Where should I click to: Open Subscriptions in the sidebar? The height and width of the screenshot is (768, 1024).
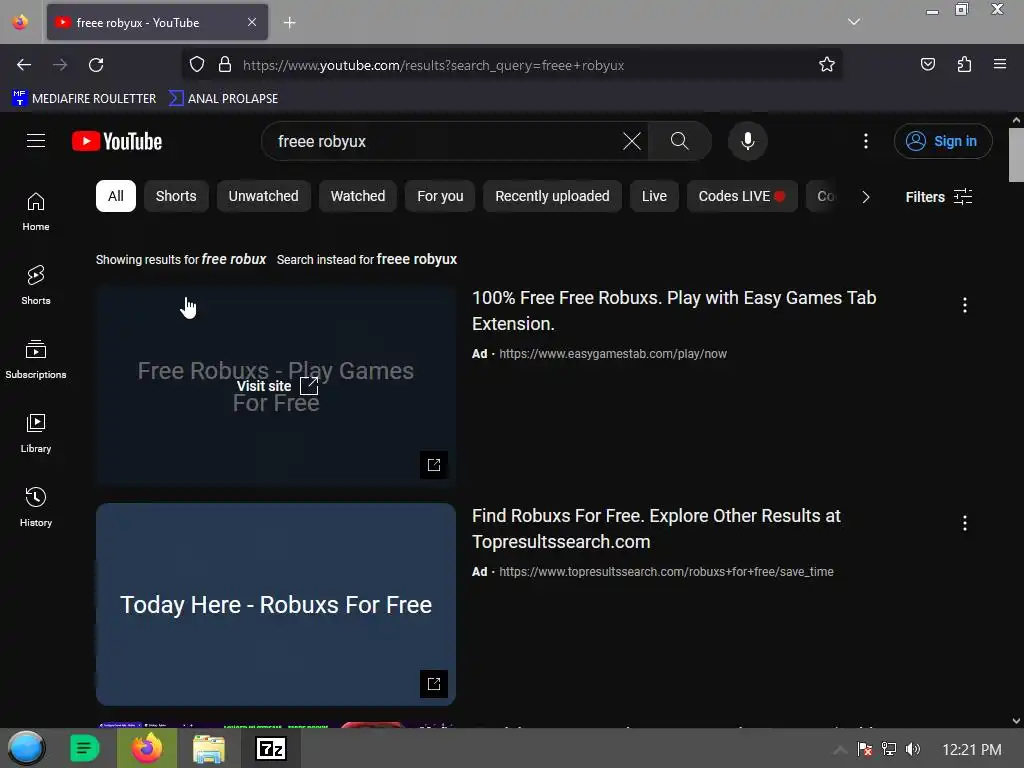36,359
